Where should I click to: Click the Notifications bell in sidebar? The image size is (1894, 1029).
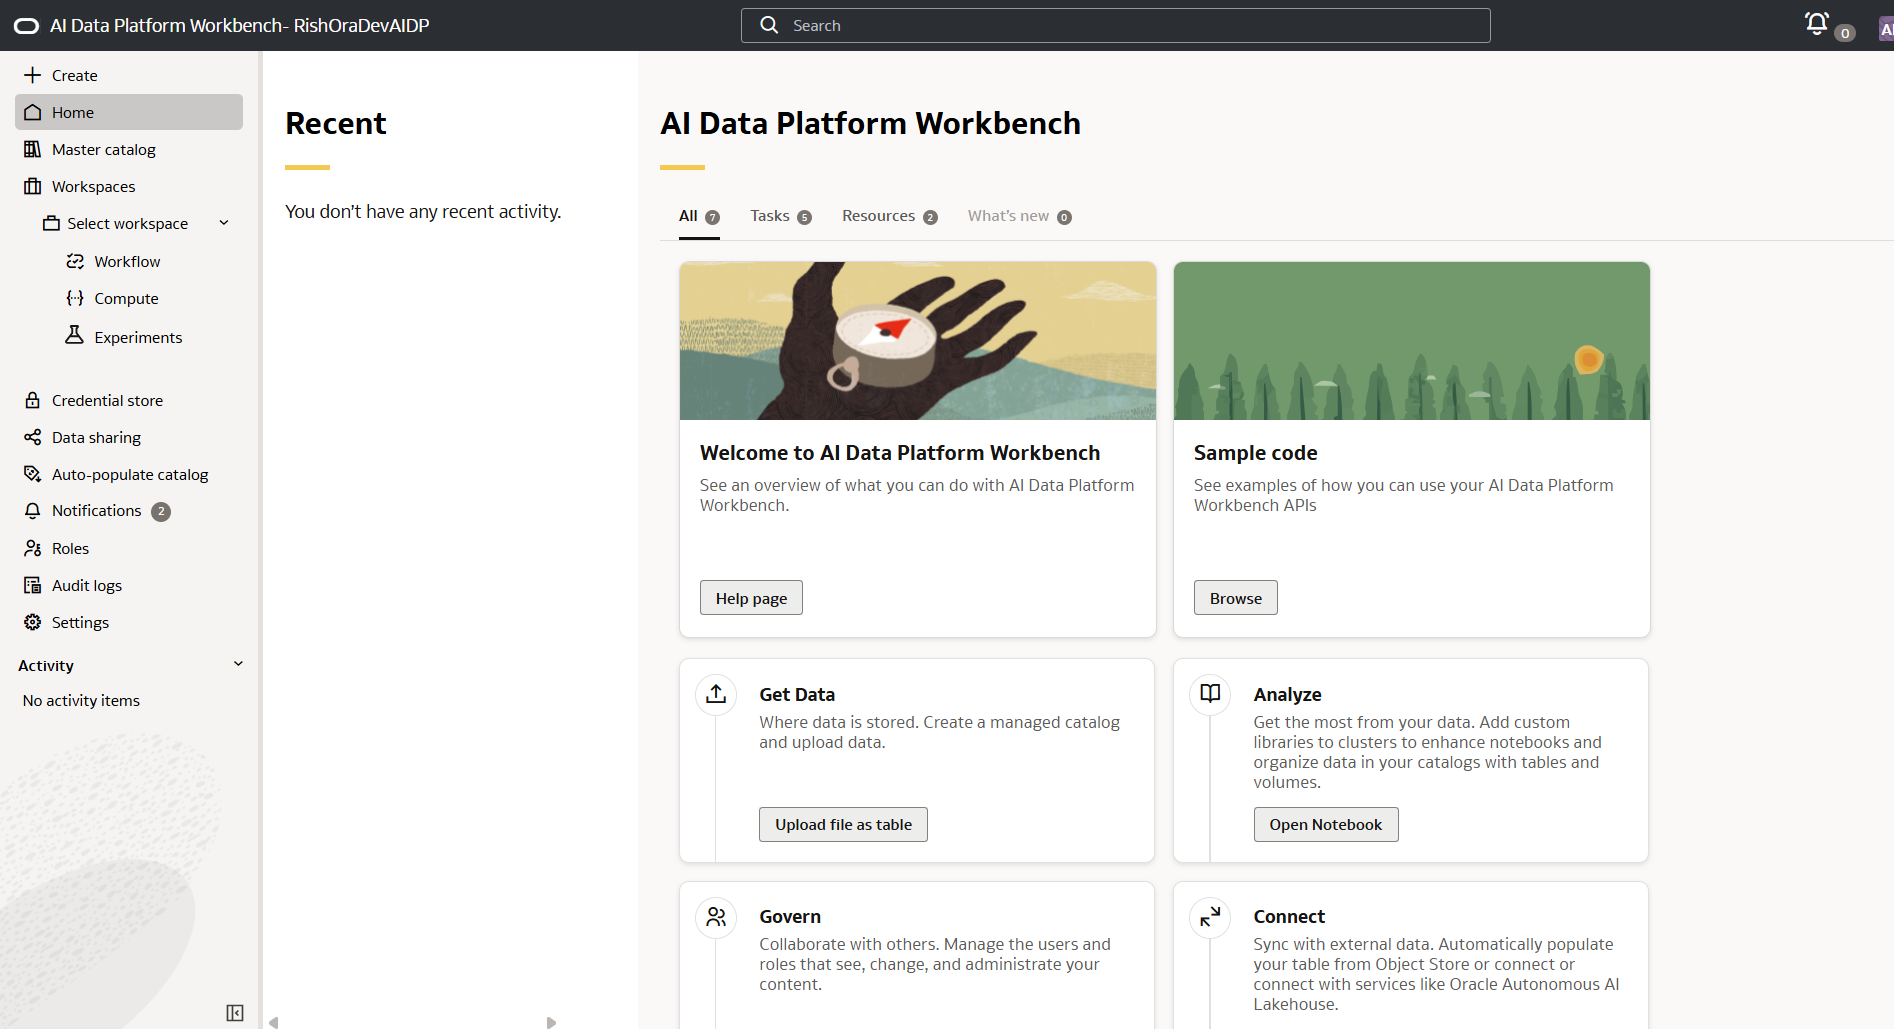(x=33, y=511)
